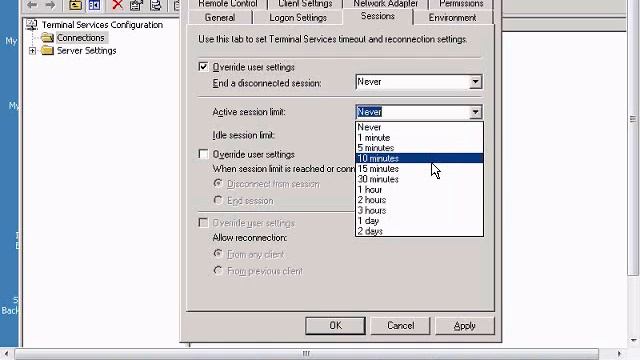Click the OK button

[336, 326]
